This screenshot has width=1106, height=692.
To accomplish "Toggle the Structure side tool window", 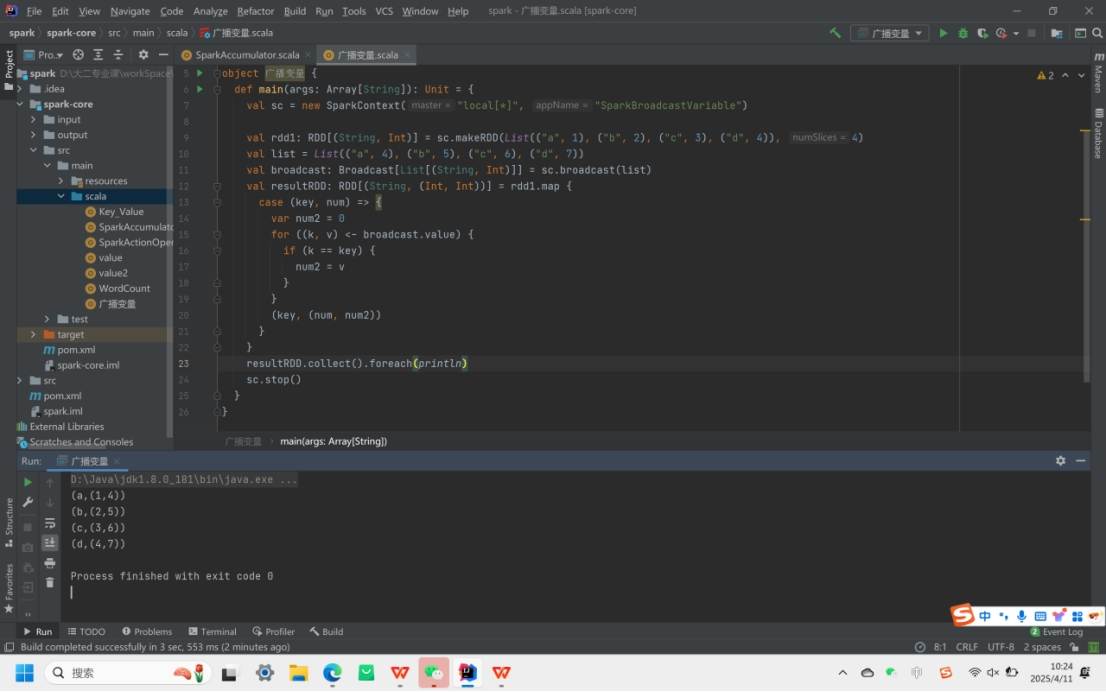I will [8, 522].
